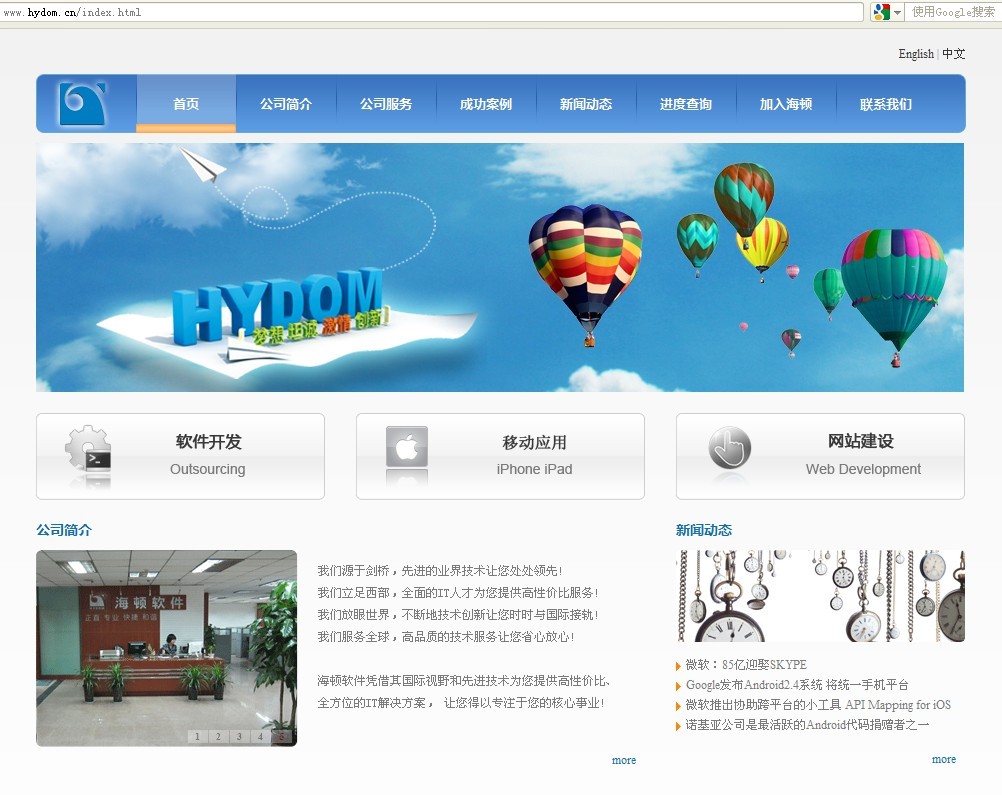1002x795 pixels.
Task: Open the 新闻动态 navigation item
Action: tap(586, 104)
